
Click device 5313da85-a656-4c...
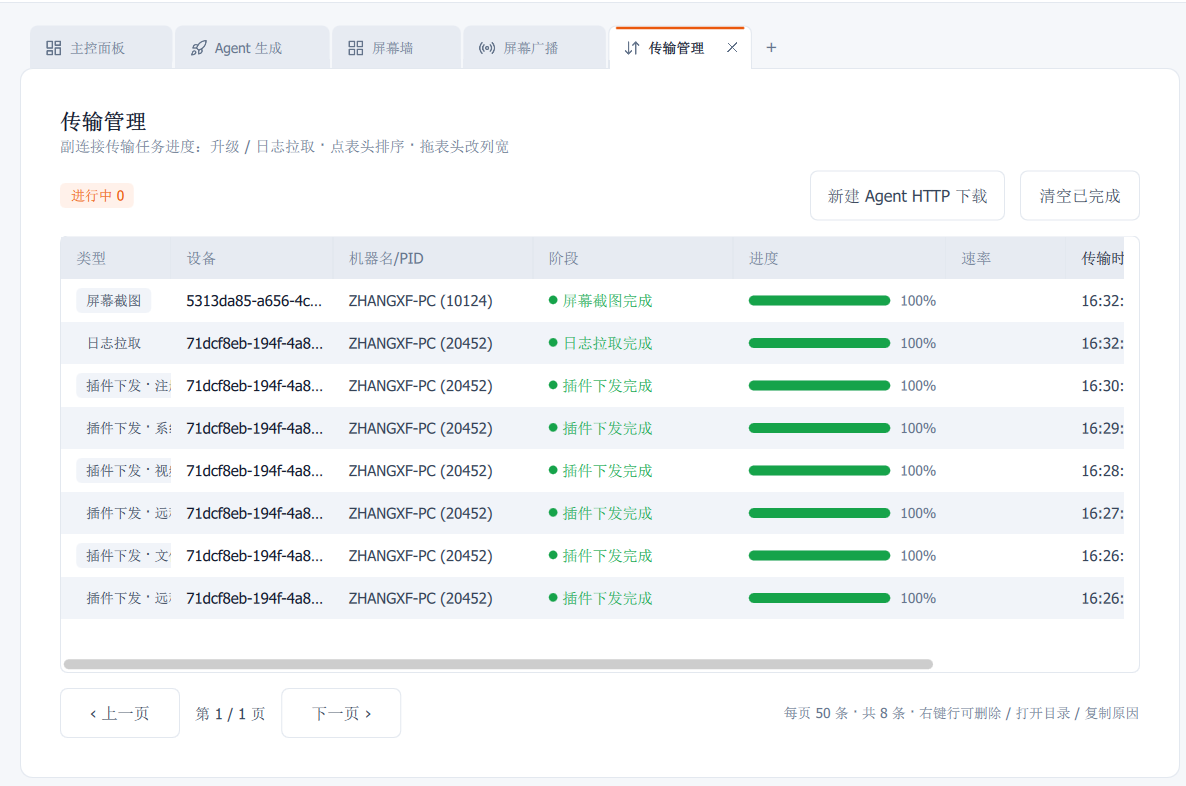click(x=254, y=301)
